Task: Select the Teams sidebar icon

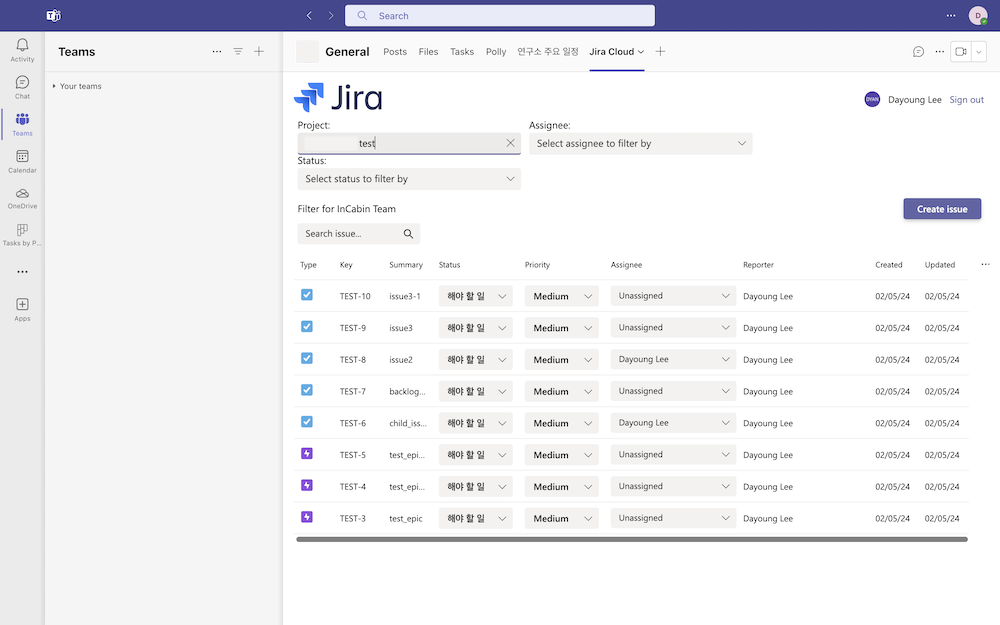Action: point(22,124)
